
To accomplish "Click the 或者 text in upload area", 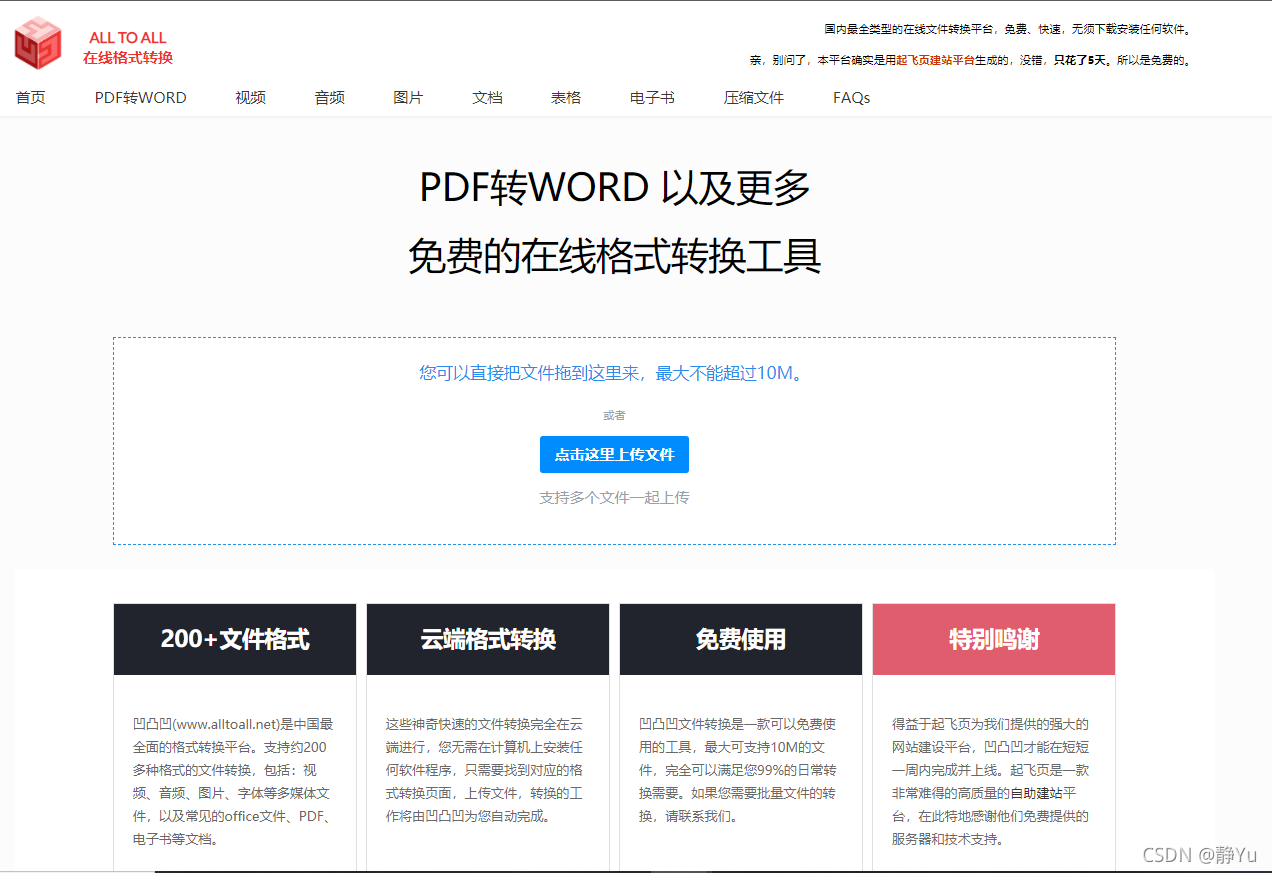I will (x=614, y=415).
